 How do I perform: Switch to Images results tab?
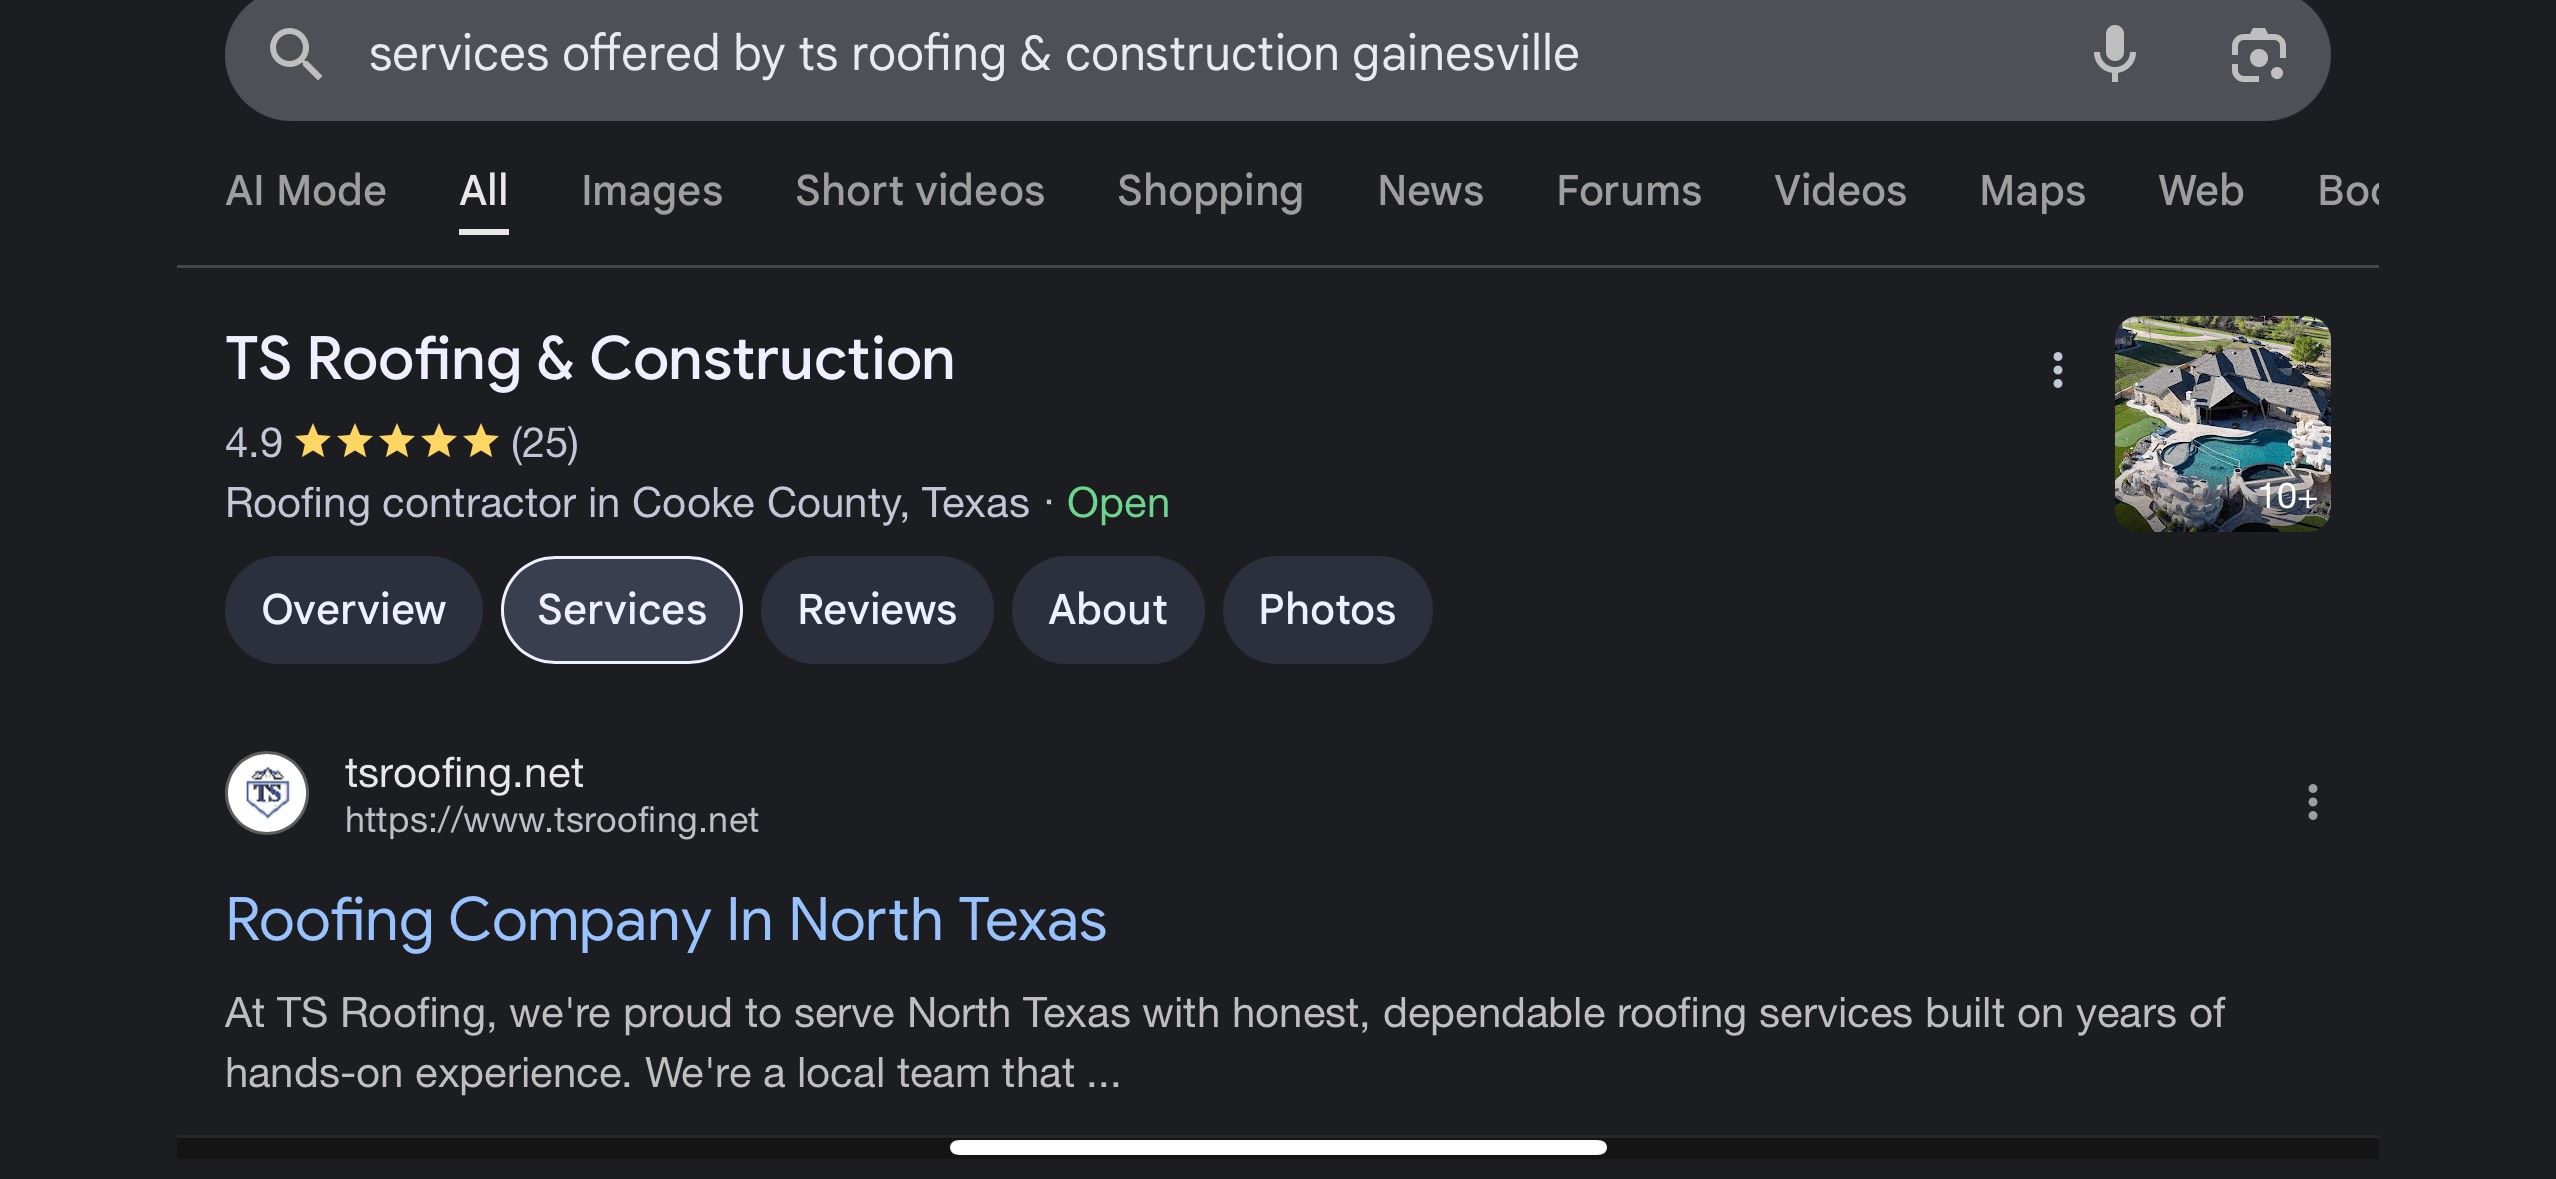click(652, 190)
